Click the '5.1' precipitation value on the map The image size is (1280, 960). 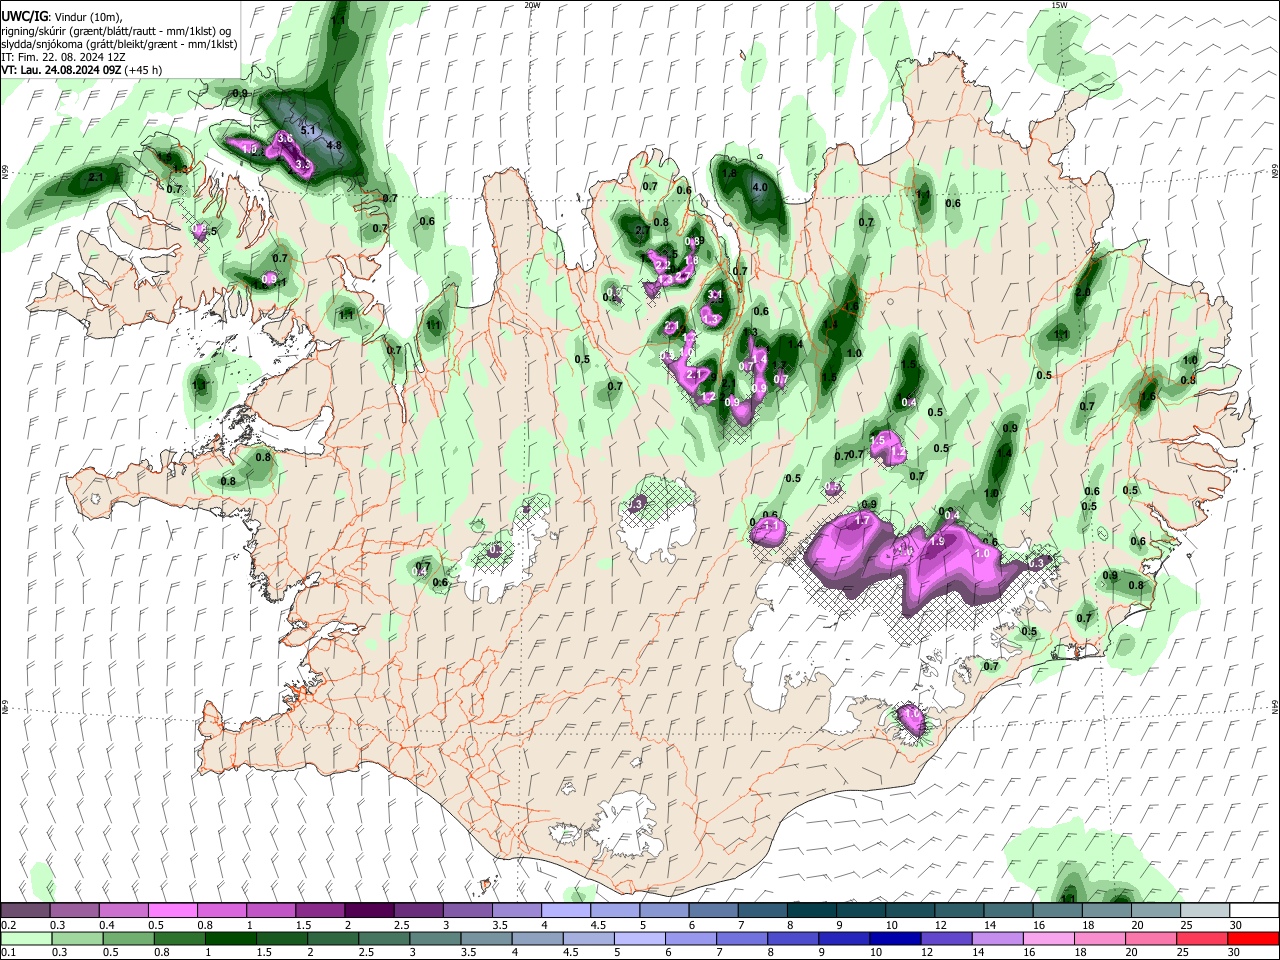(308, 130)
